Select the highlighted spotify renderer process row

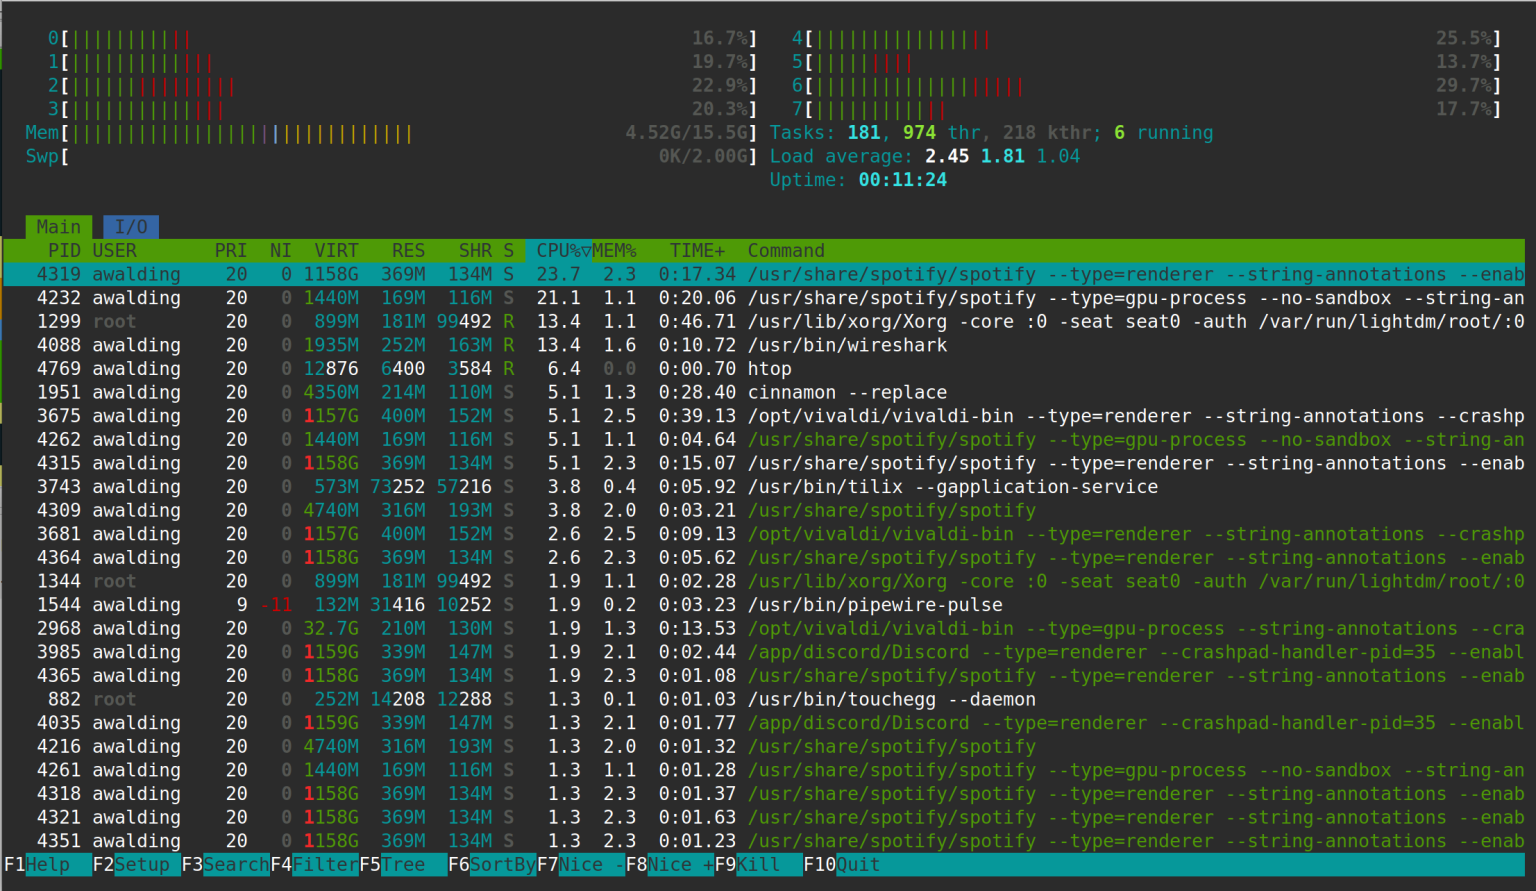tap(400, 274)
